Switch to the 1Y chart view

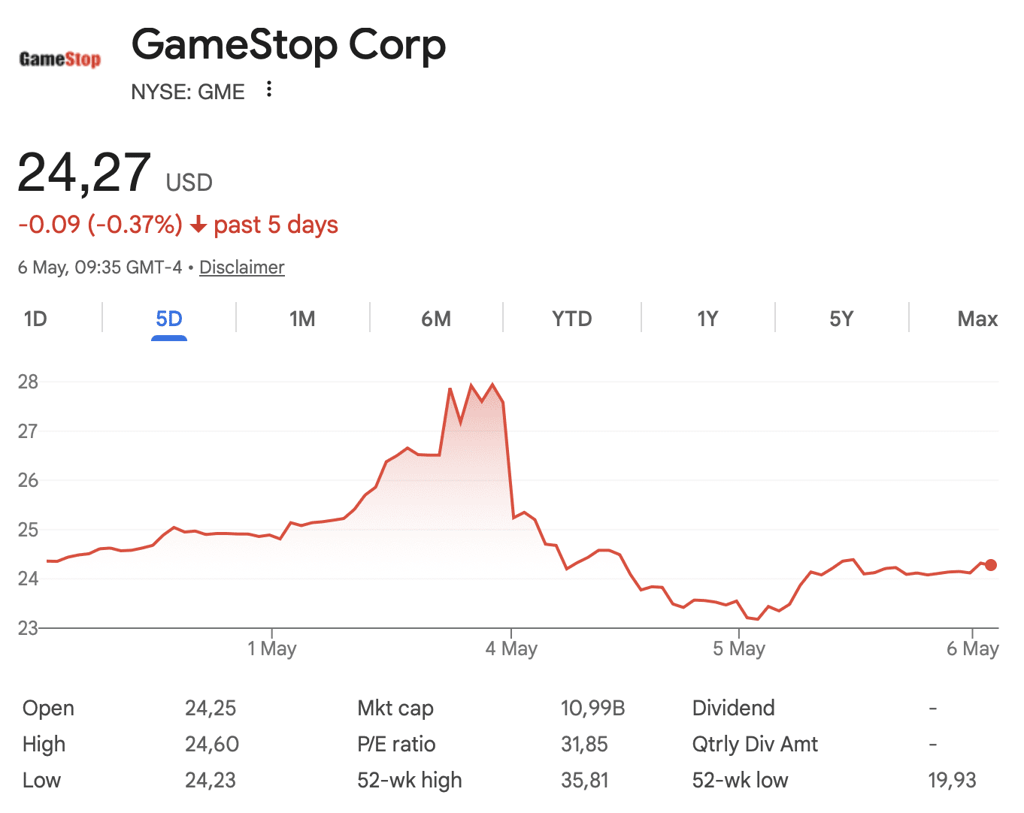point(708,319)
